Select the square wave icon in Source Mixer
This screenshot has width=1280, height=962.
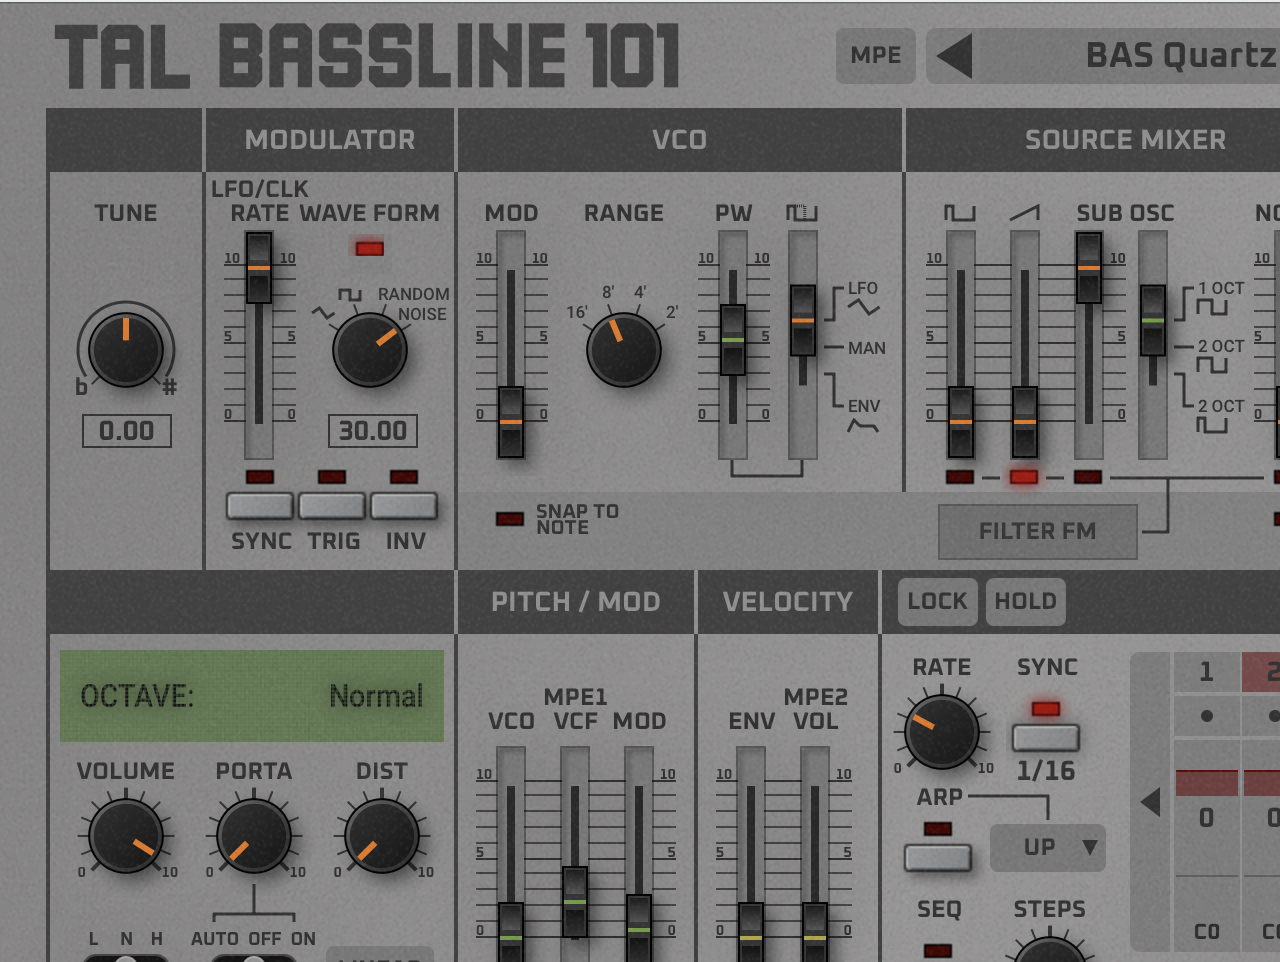[x=961, y=211]
